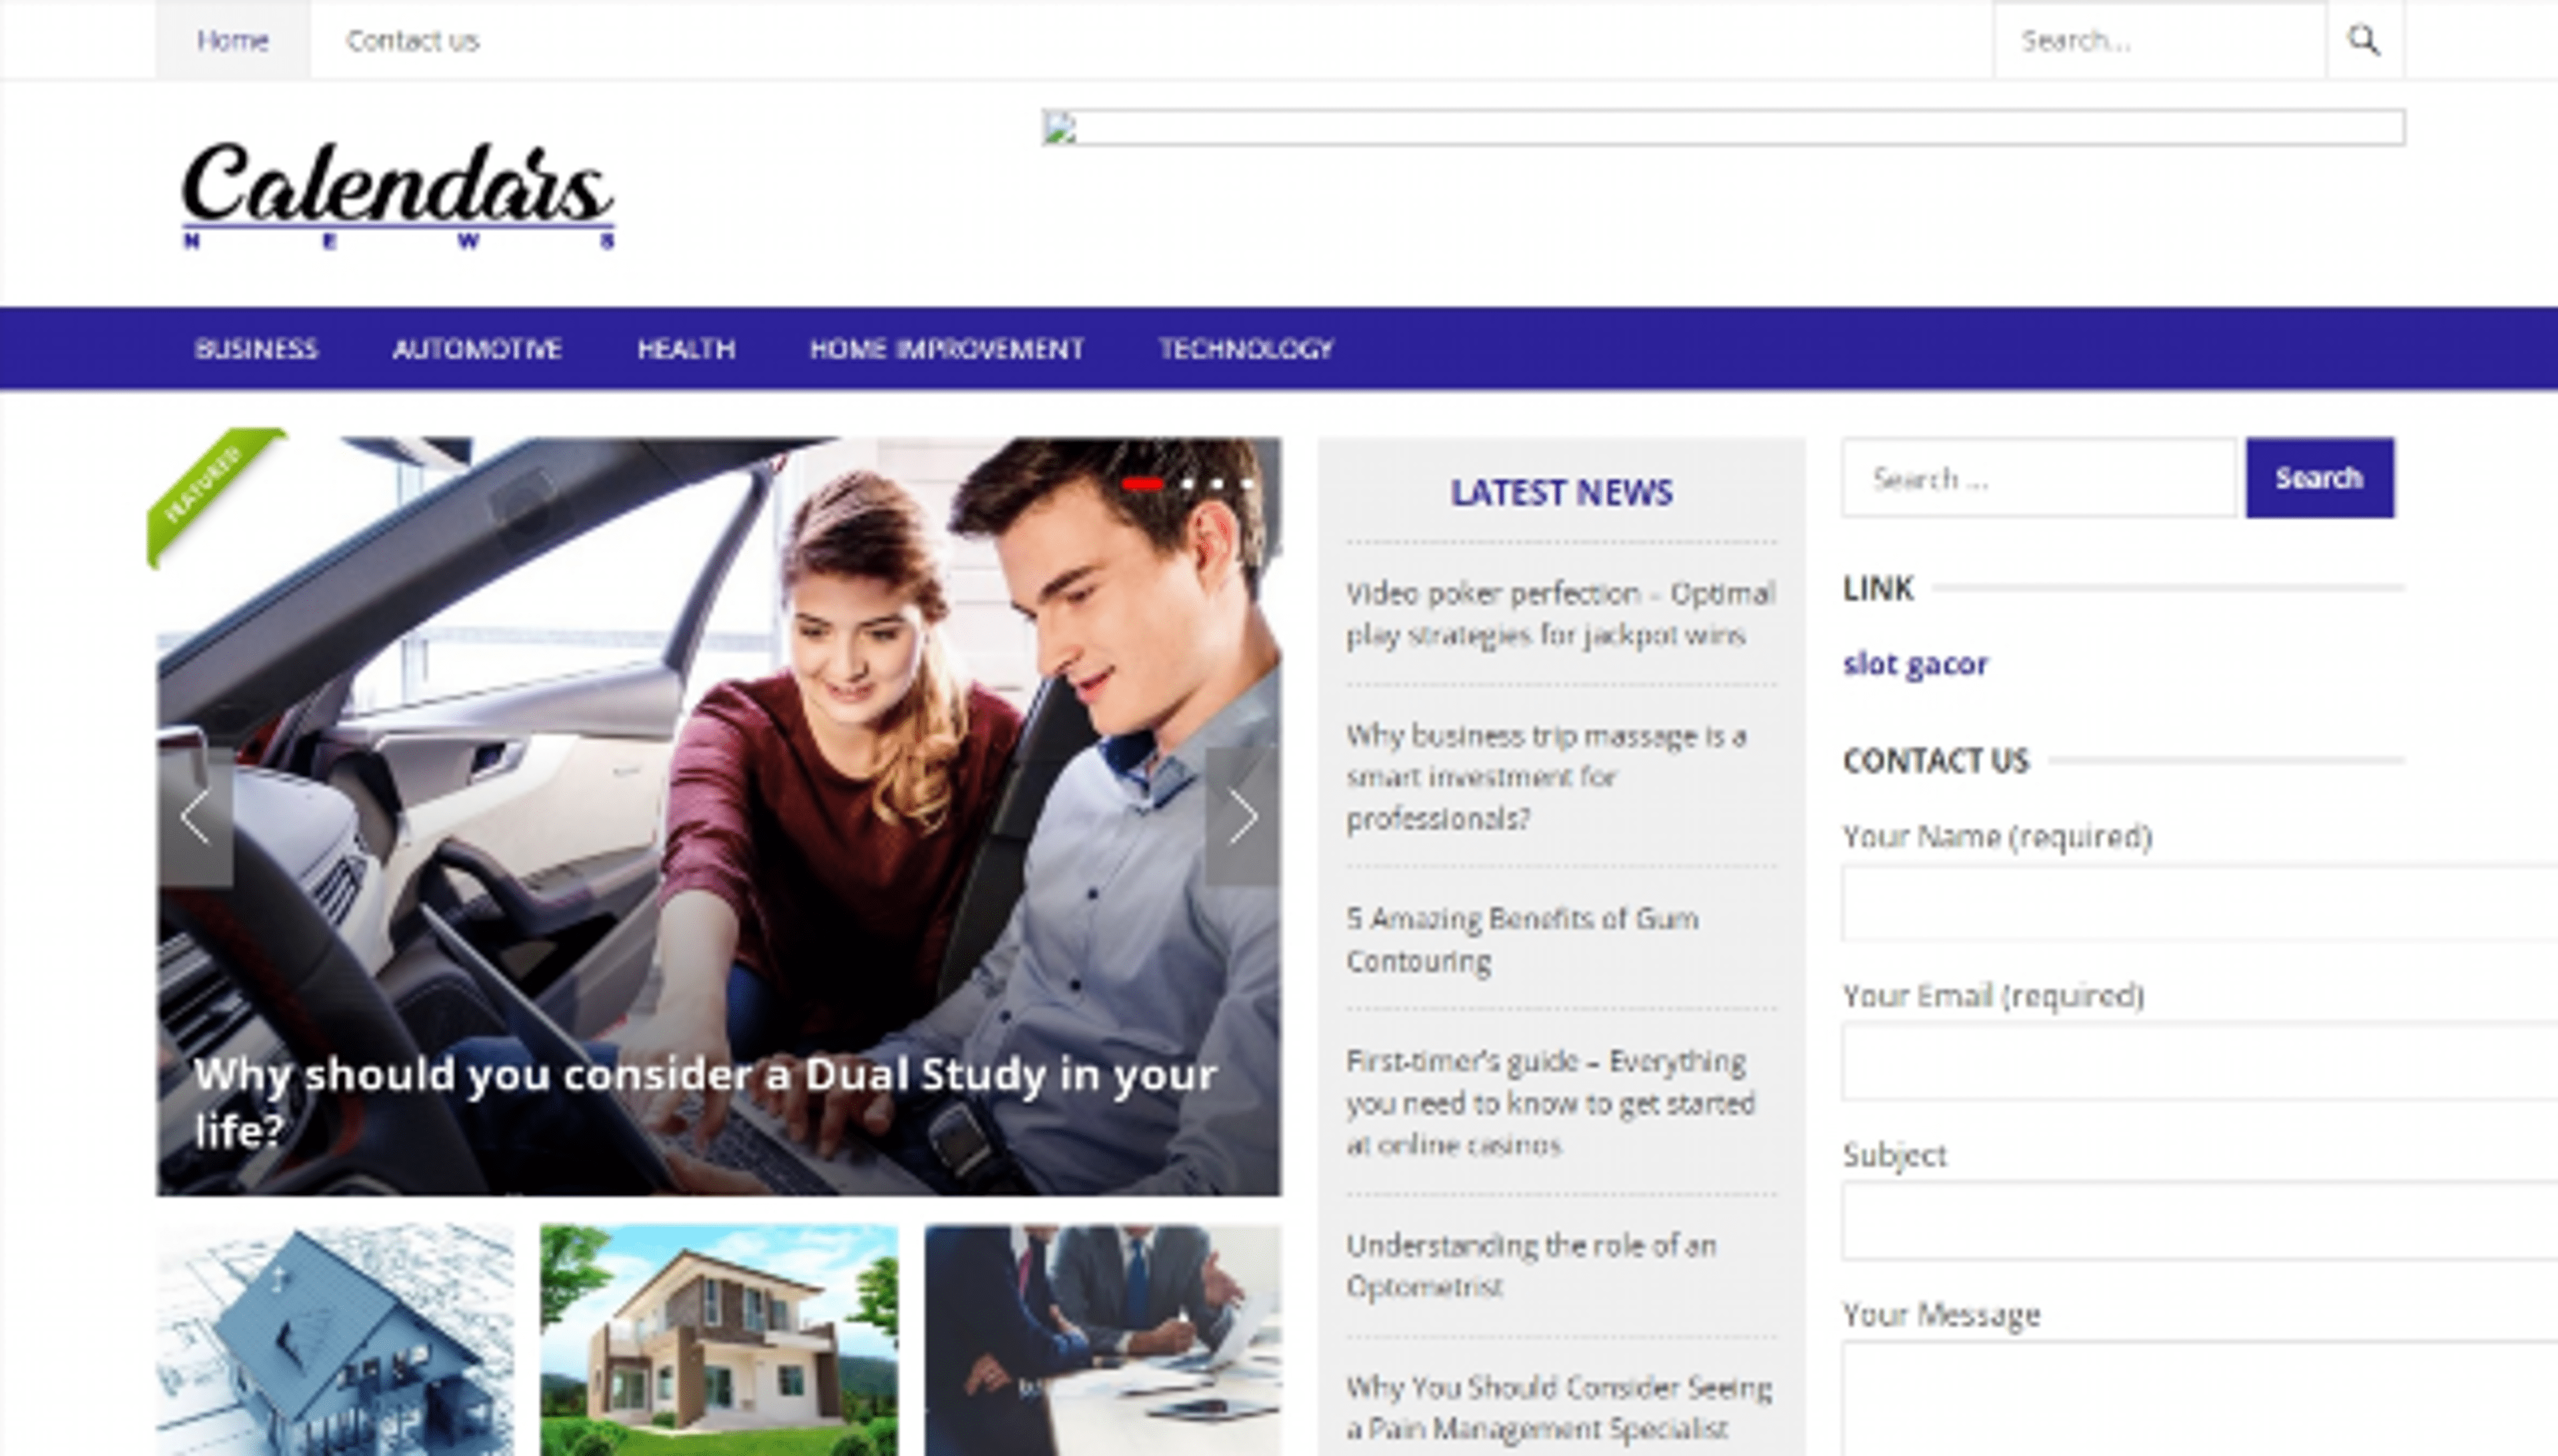Click the magnifier search icon in top bar

[2364, 40]
